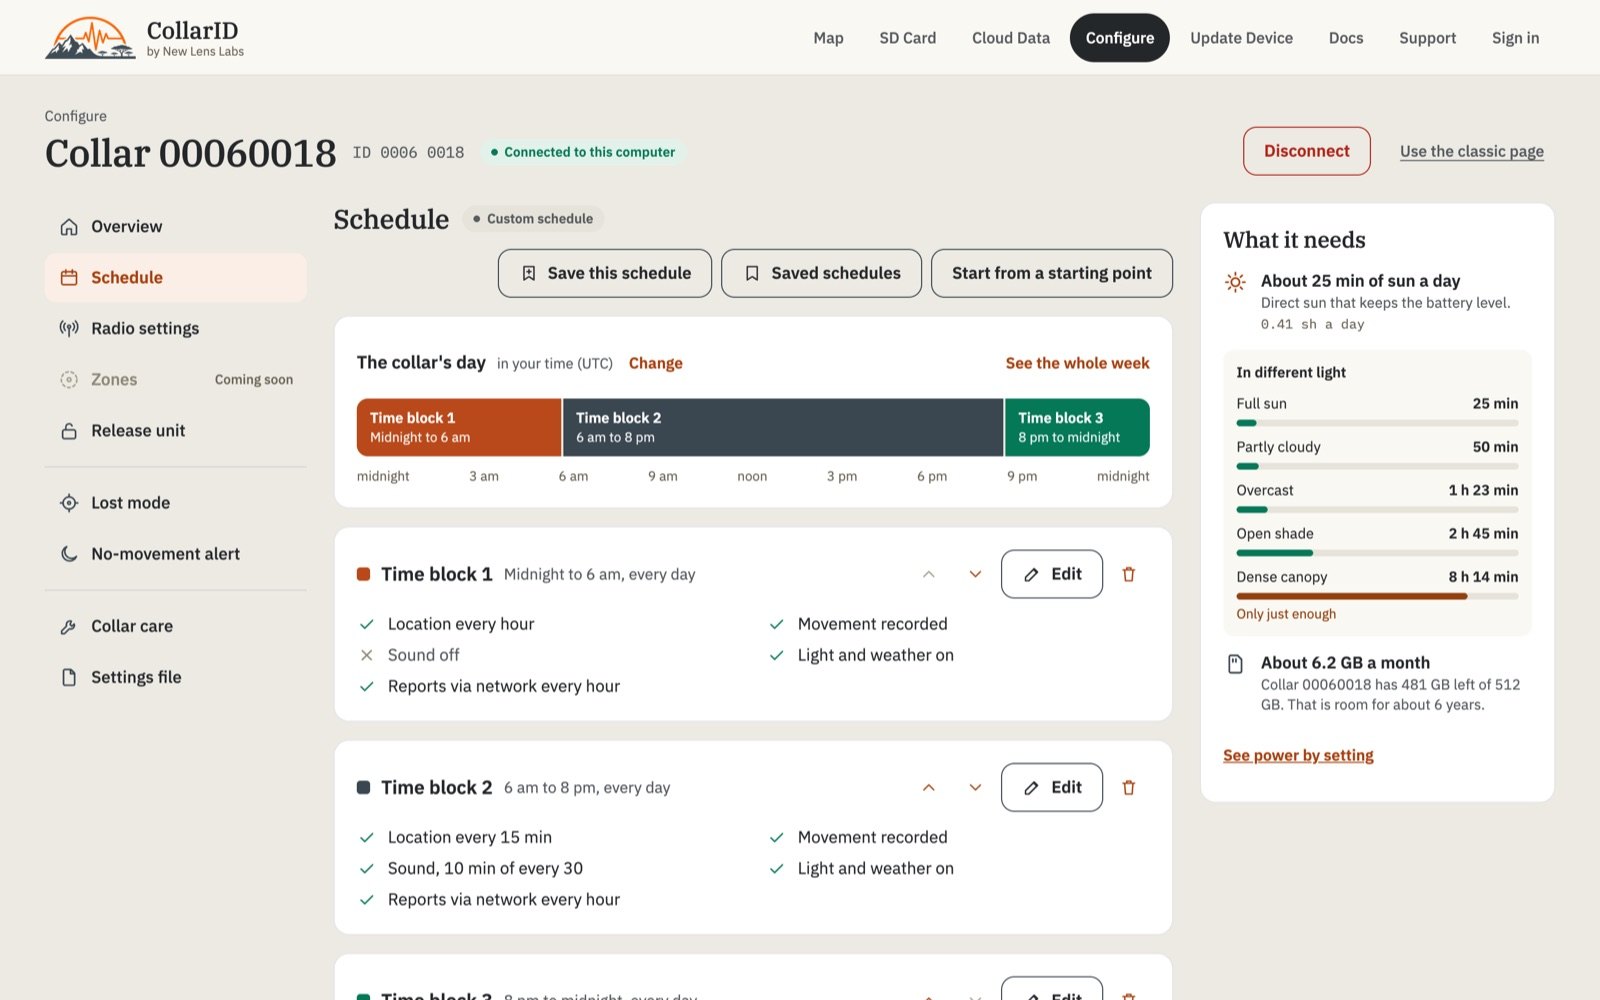Open Radio settings in the sidebar
This screenshot has width=1600, height=1000.
point(176,329)
